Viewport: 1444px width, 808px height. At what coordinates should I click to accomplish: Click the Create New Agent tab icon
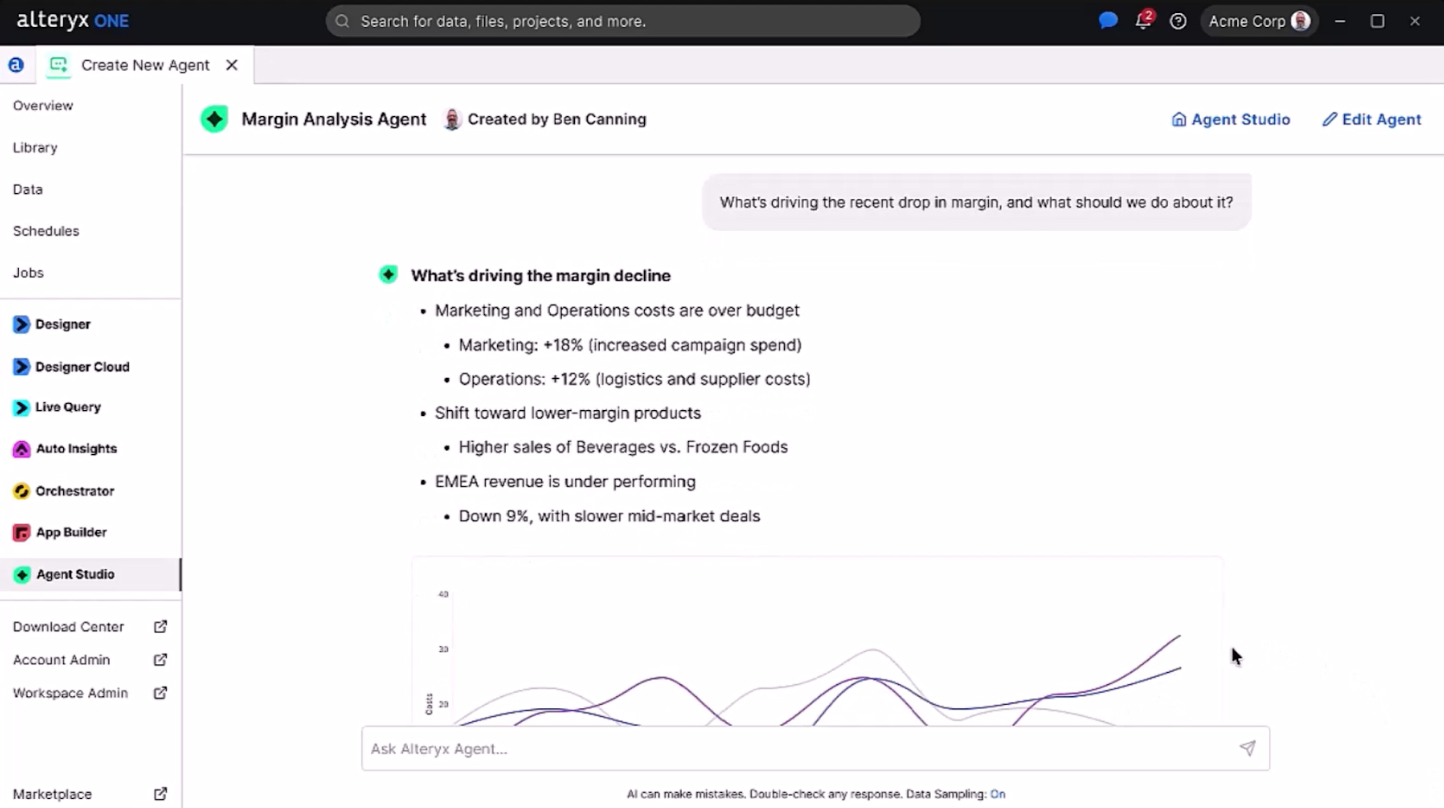tap(59, 65)
